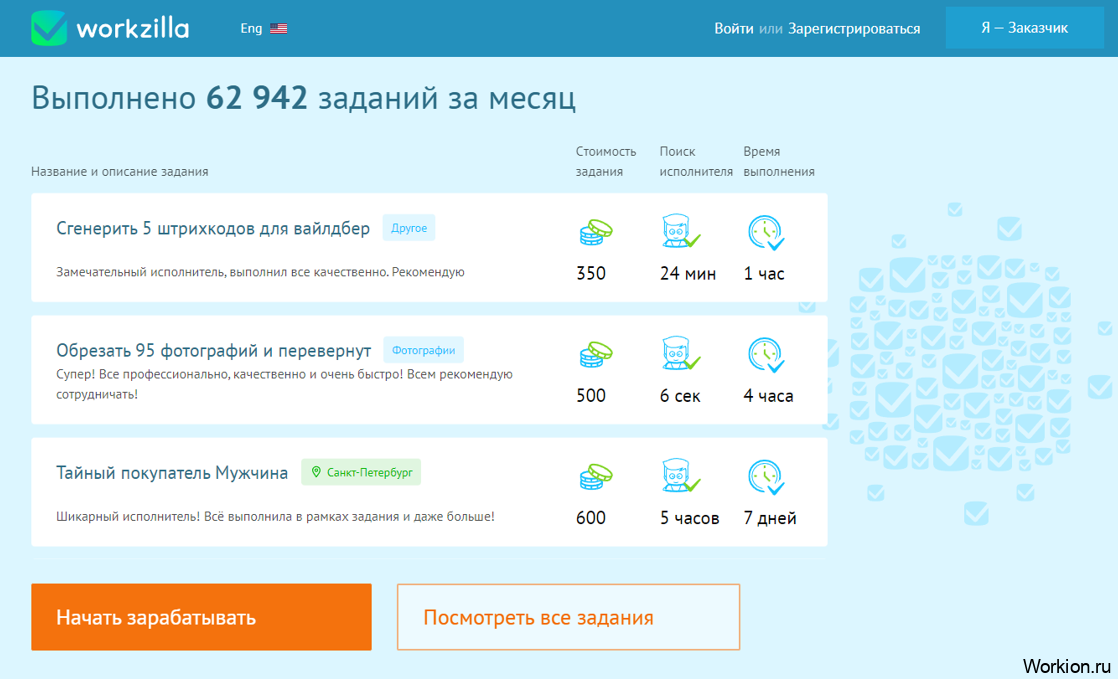Open task Сгенерить 5 штрихкодов для вайлдбер
Screen dimensions: 1118x680
coord(213,229)
